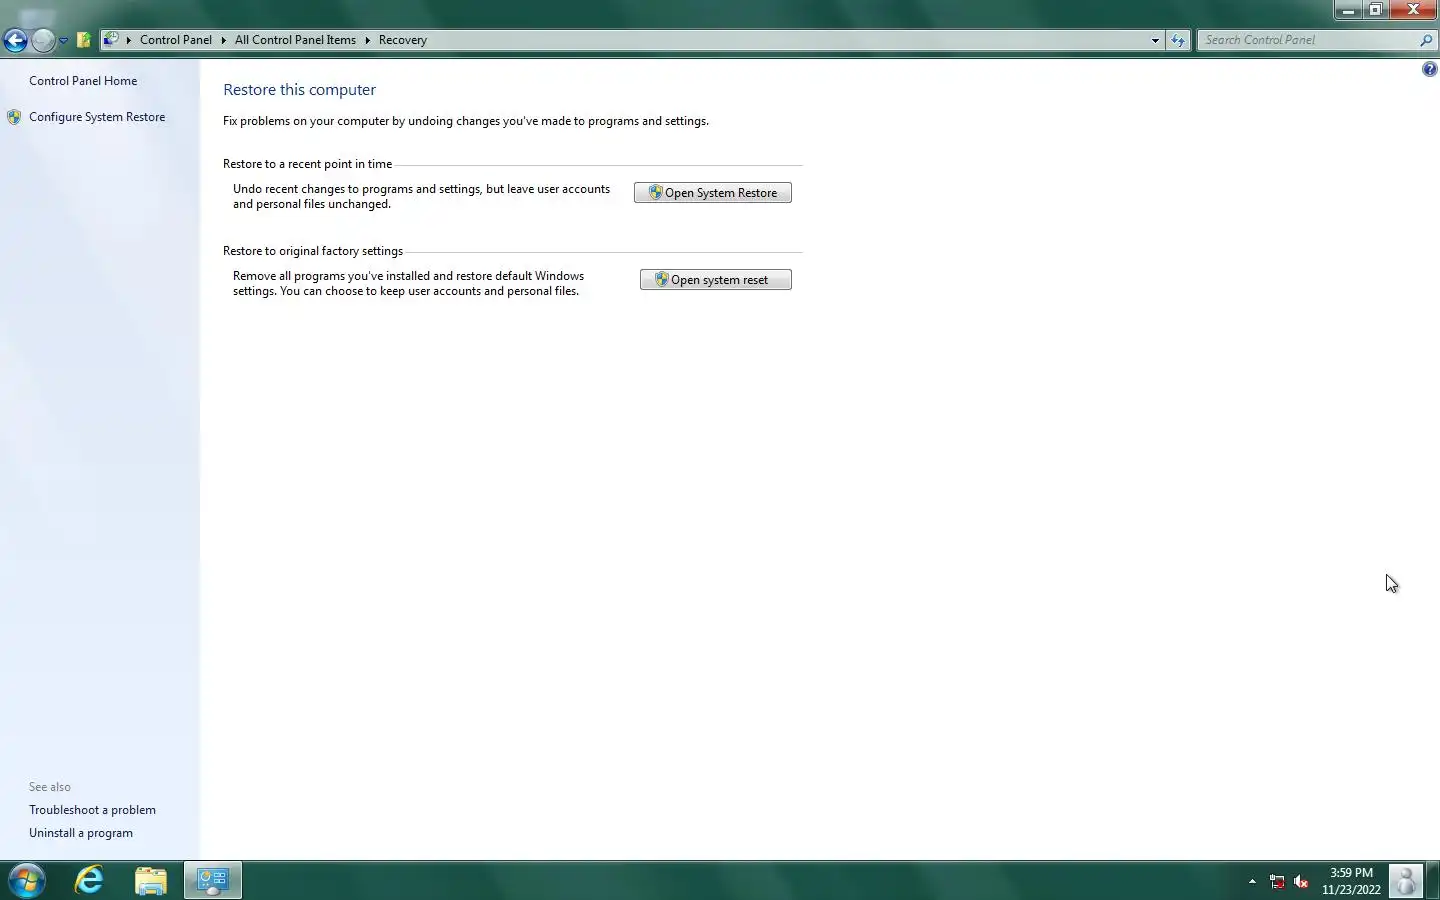
Task: Open Windows Explorer from taskbar
Action: tap(151, 880)
